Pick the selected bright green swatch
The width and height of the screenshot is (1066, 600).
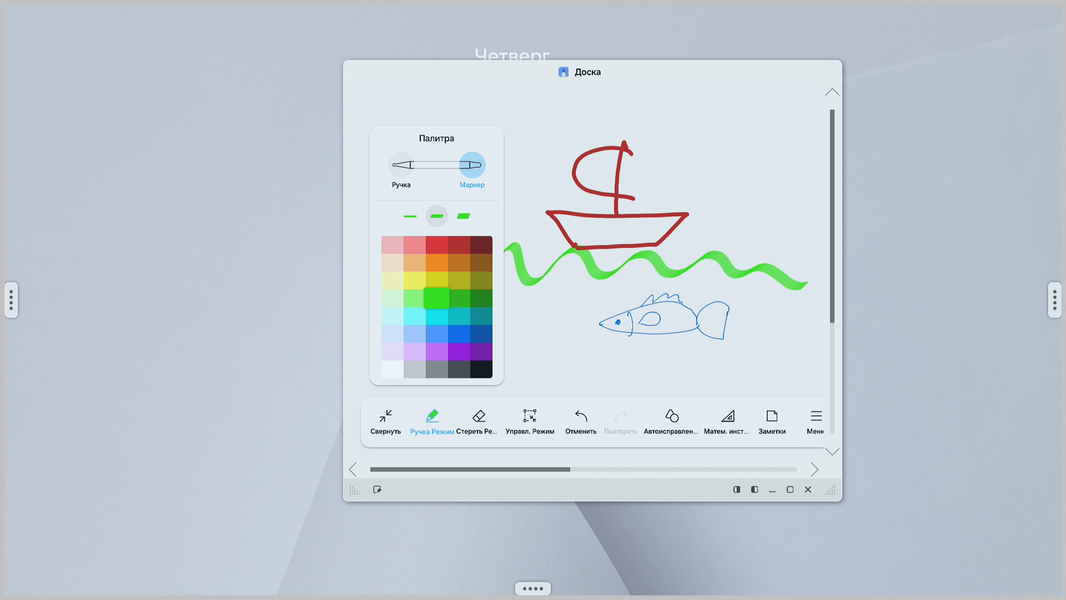[x=436, y=298]
